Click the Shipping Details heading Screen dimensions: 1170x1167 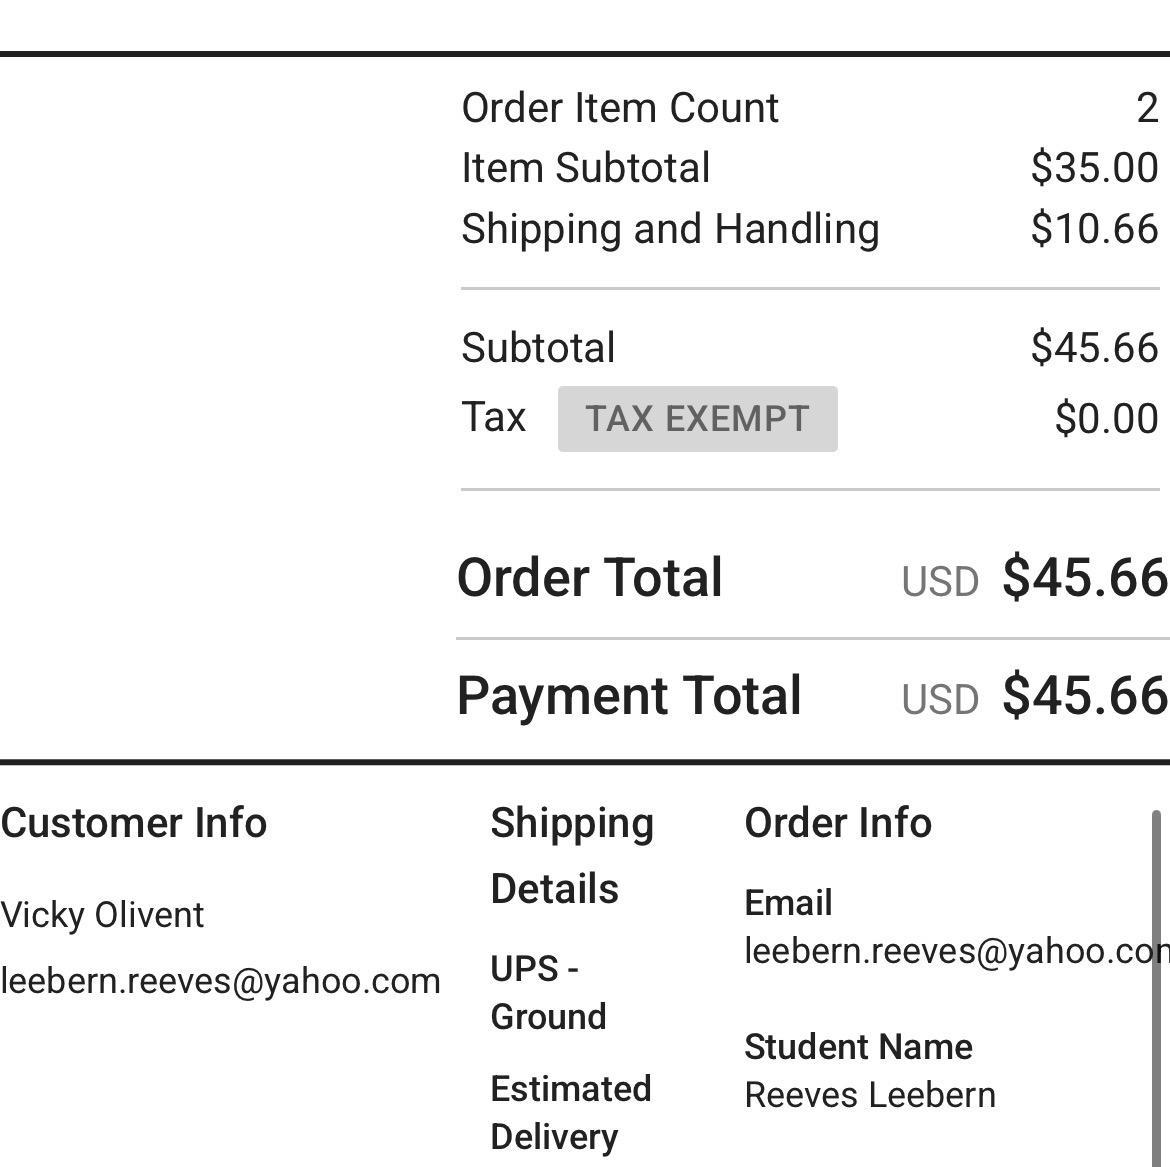coord(571,855)
